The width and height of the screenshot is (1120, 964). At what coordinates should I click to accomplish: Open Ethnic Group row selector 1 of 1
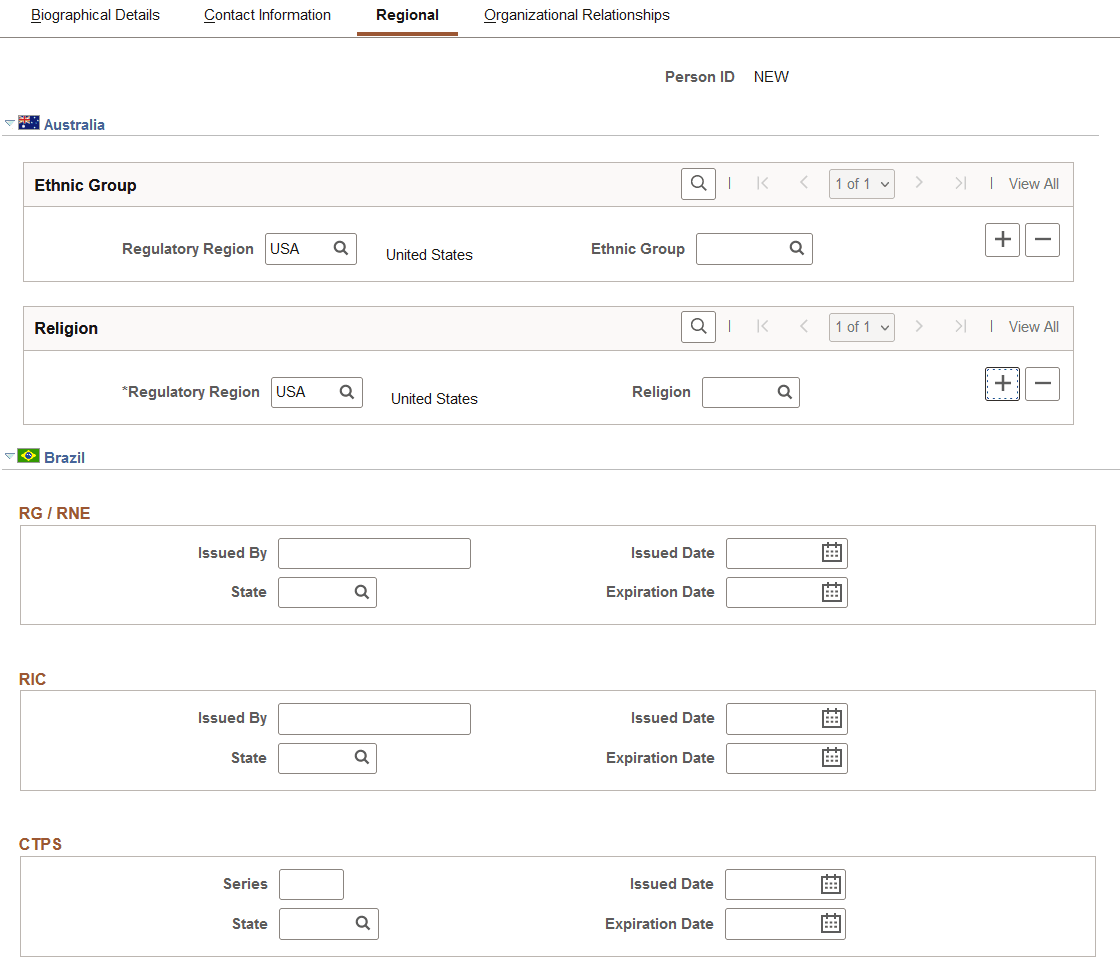click(x=861, y=184)
